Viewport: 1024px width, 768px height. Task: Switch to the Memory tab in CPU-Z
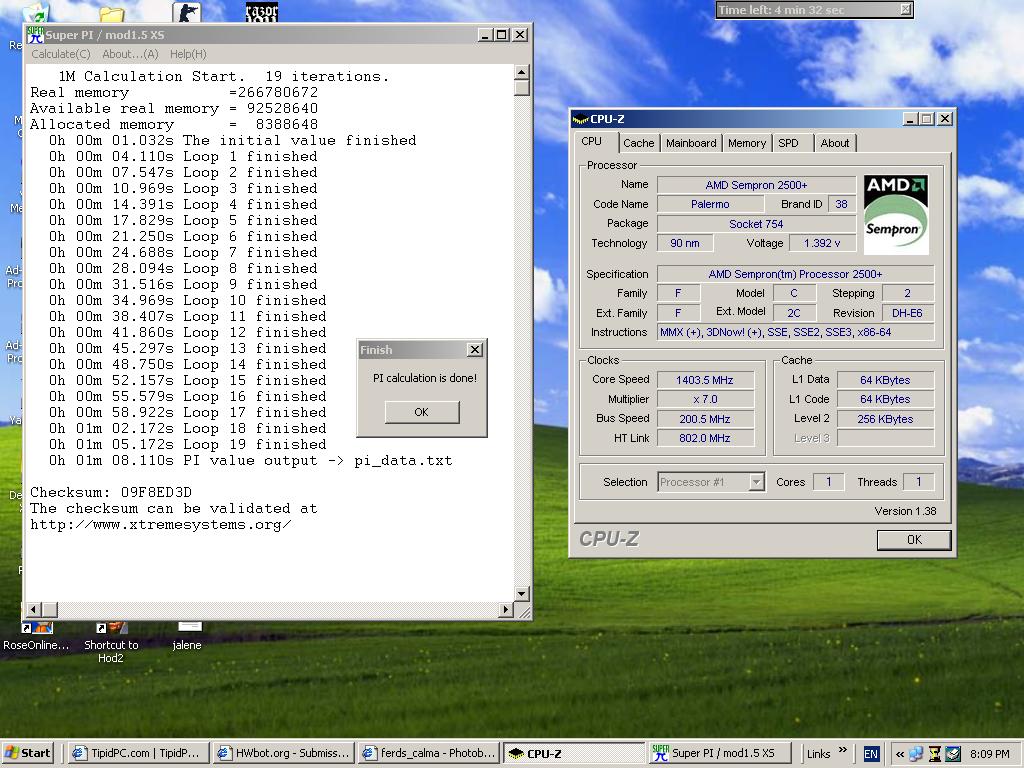(x=746, y=143)
